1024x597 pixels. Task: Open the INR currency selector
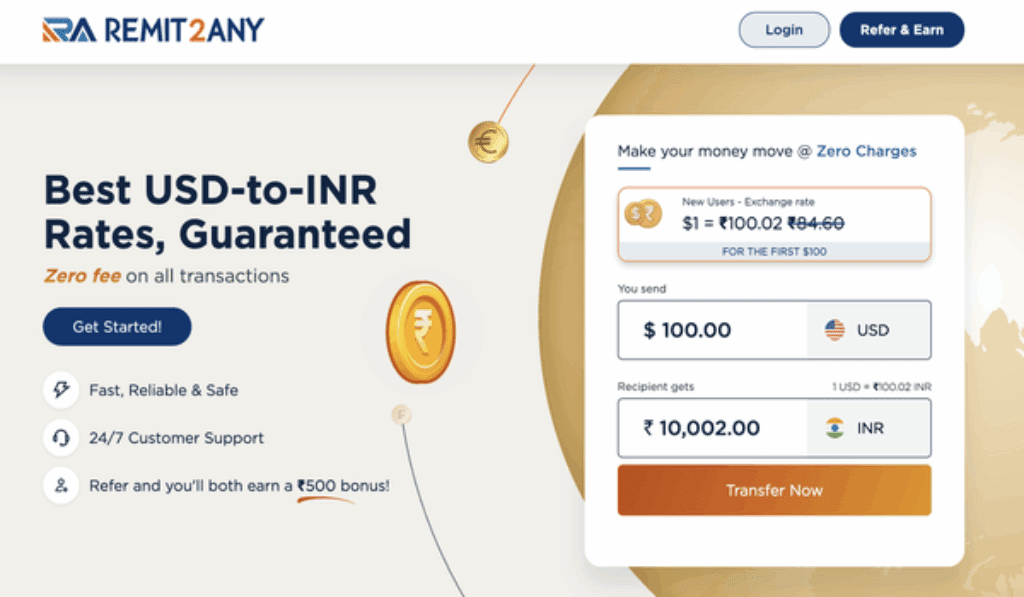(x=869, y=428)
